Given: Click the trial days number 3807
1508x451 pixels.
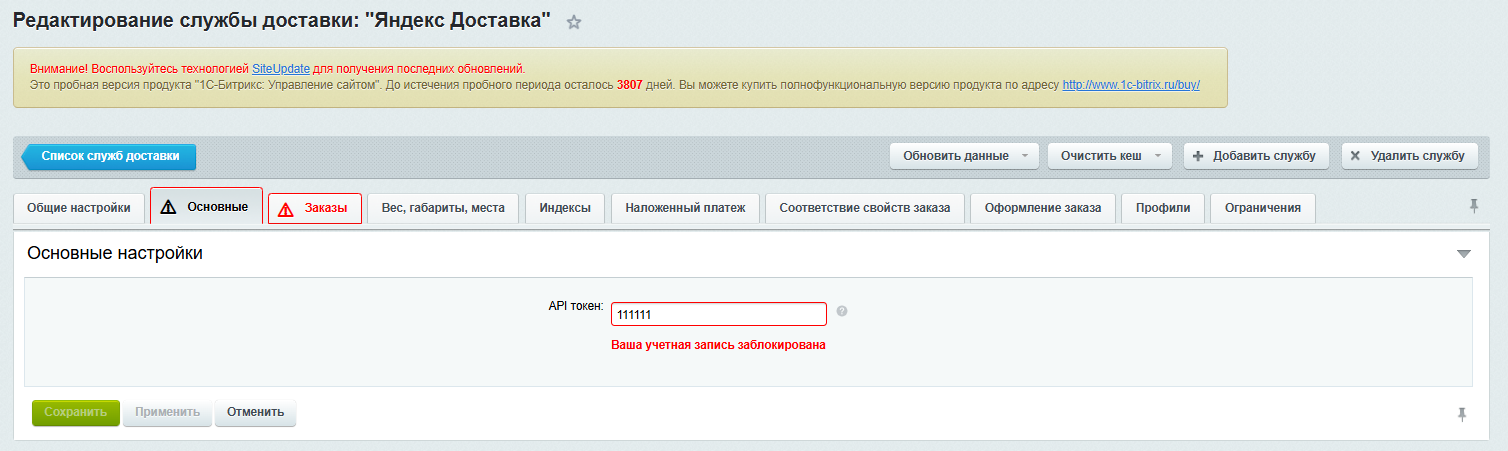Looking at the screenshot, I should click(x=630, y=85).
